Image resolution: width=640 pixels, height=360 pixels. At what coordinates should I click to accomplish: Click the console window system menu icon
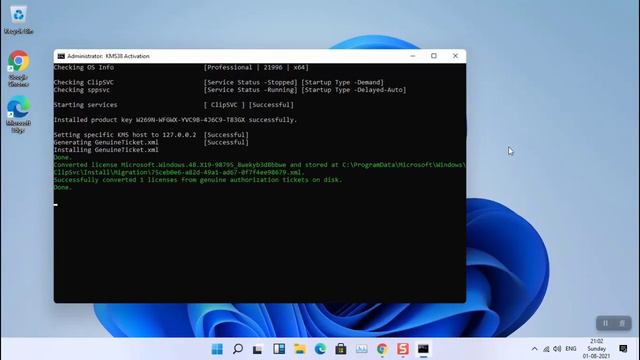pyautogui.click(x=61, y=56)
